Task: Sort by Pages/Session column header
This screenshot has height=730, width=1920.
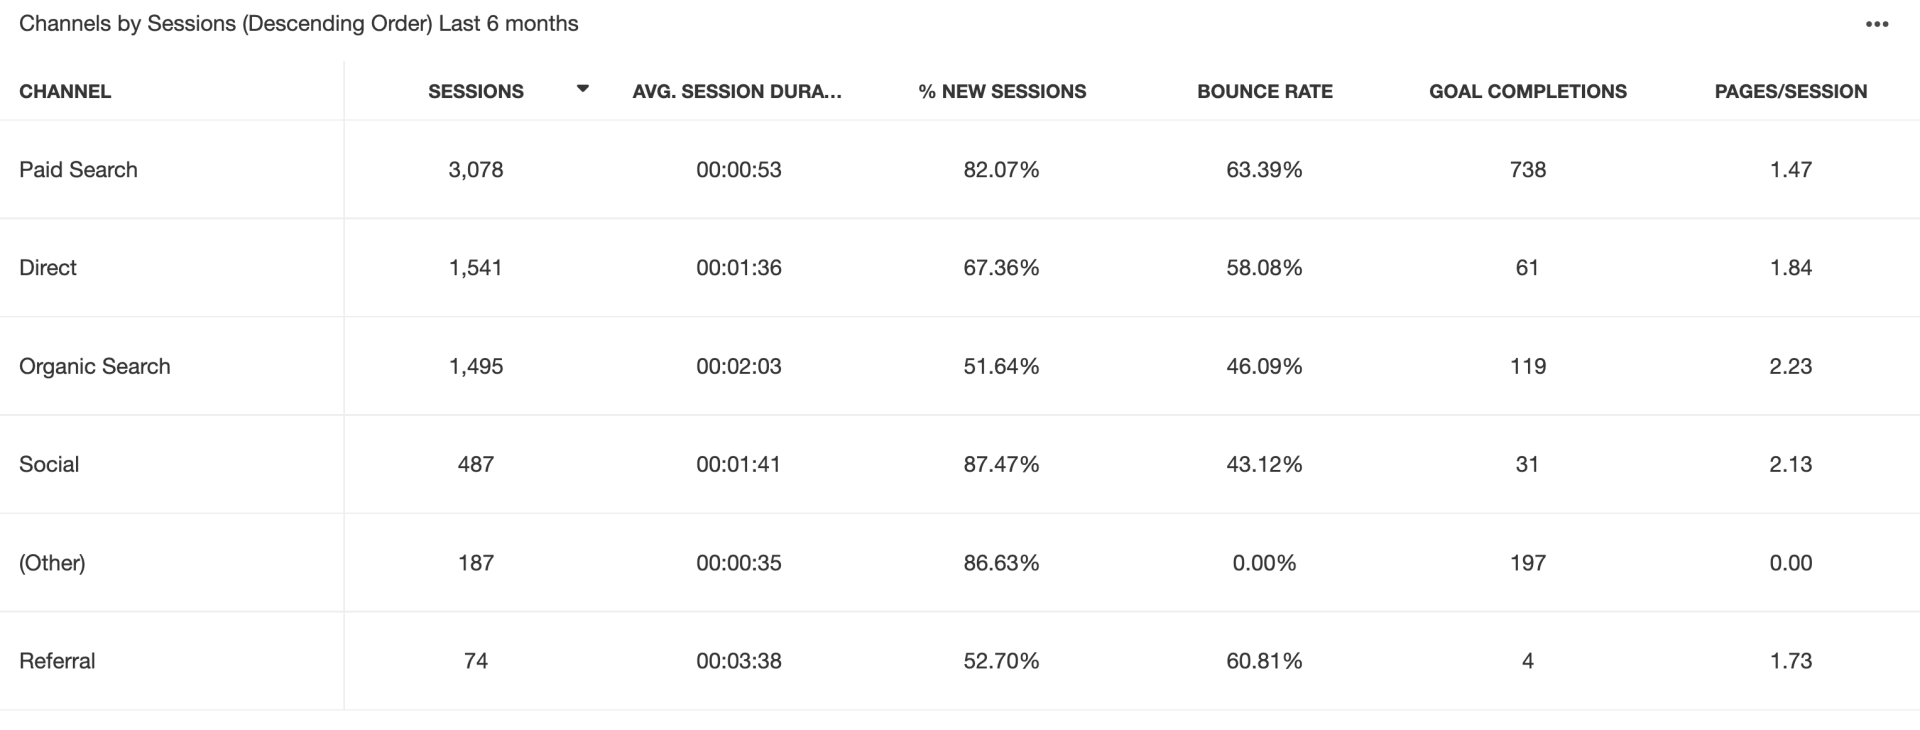Action: pyautogui.click(x=1791, y=91)
